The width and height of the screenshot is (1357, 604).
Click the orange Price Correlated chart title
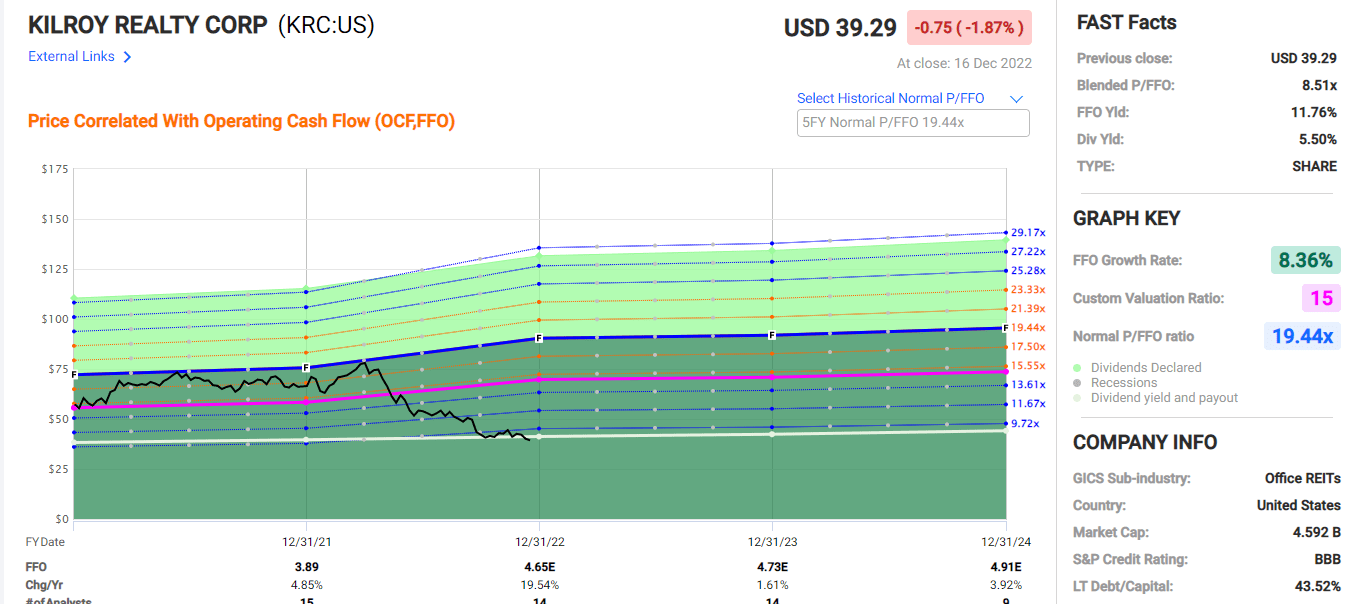click(x=241, y=121)
